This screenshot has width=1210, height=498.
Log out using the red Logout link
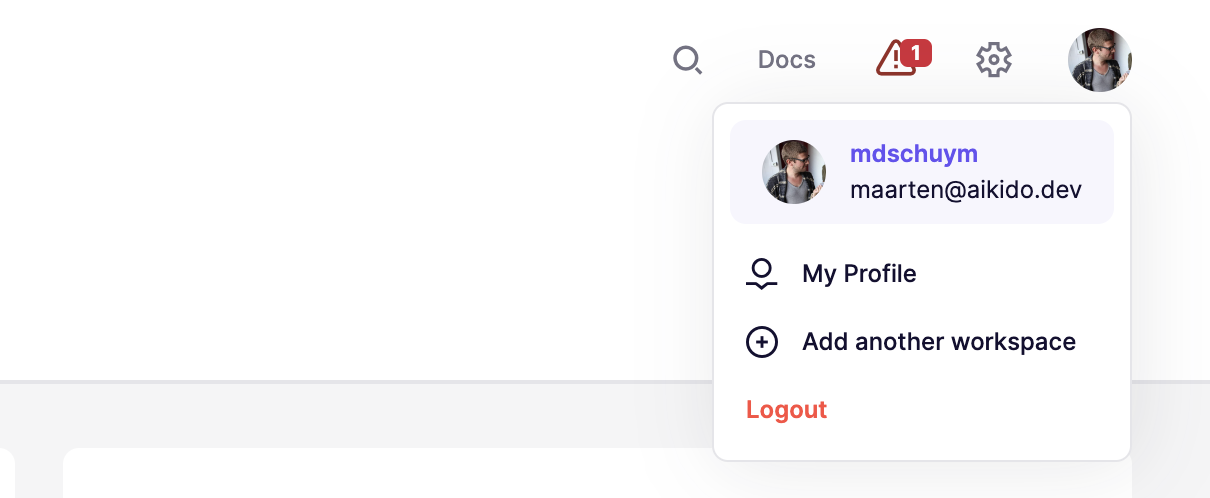(787, 409)
